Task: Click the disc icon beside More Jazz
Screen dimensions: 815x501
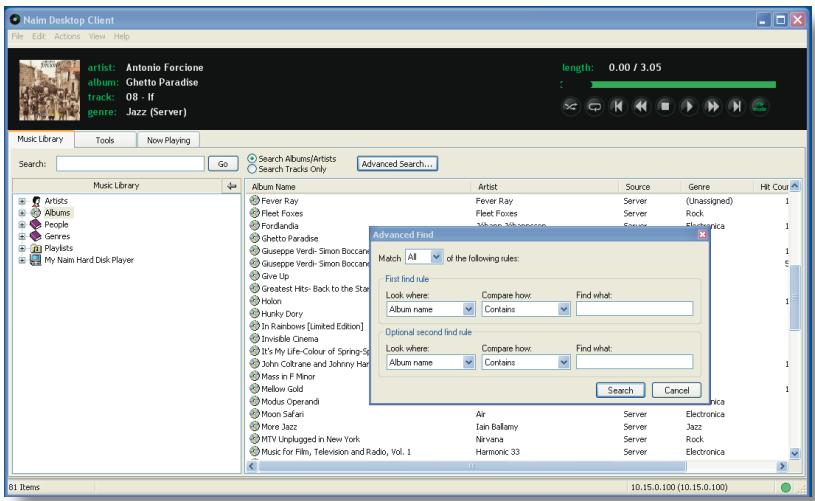Action: (255, 426)
